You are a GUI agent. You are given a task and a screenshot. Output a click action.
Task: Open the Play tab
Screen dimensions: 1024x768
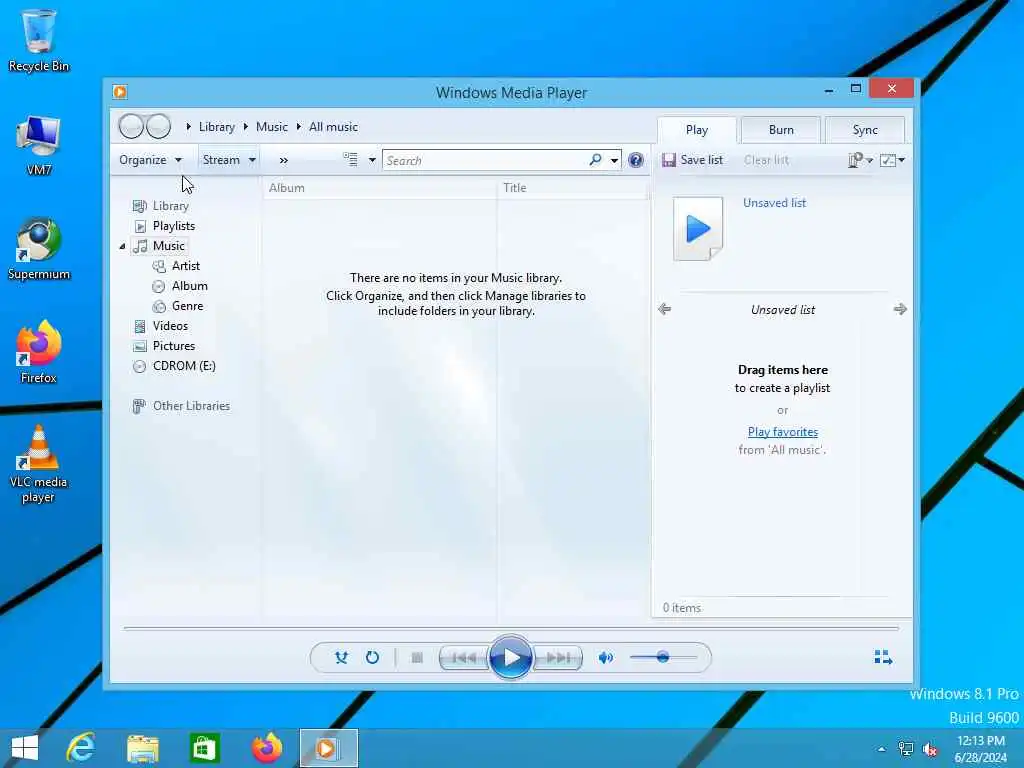coord(697,130)
